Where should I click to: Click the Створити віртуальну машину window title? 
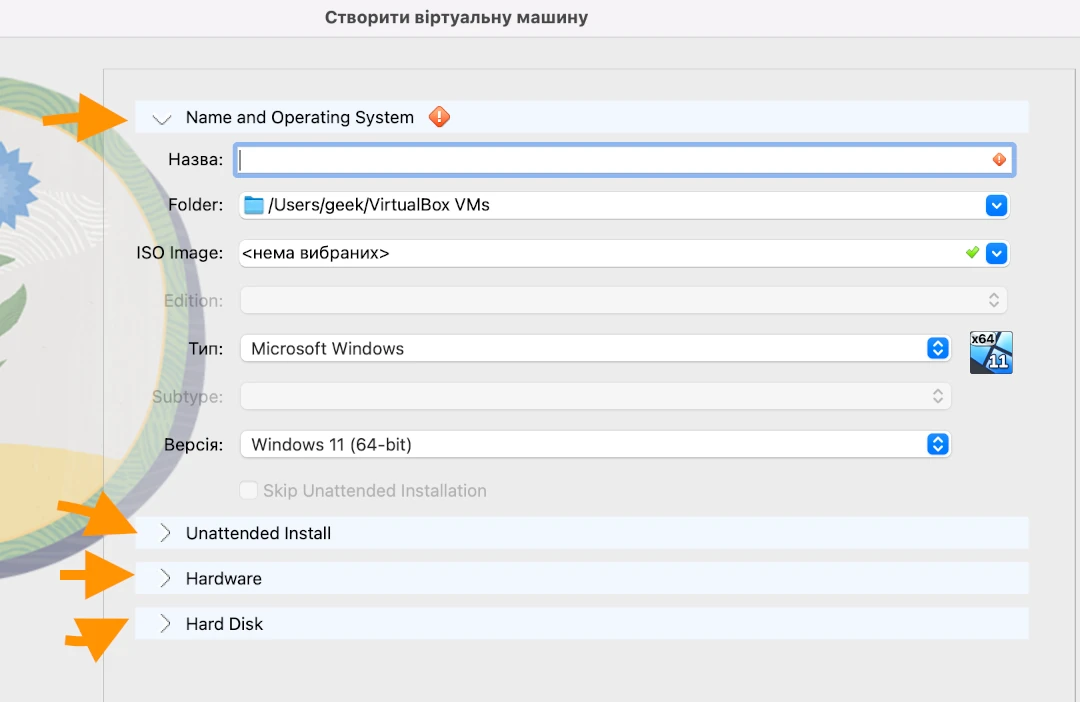456,17
